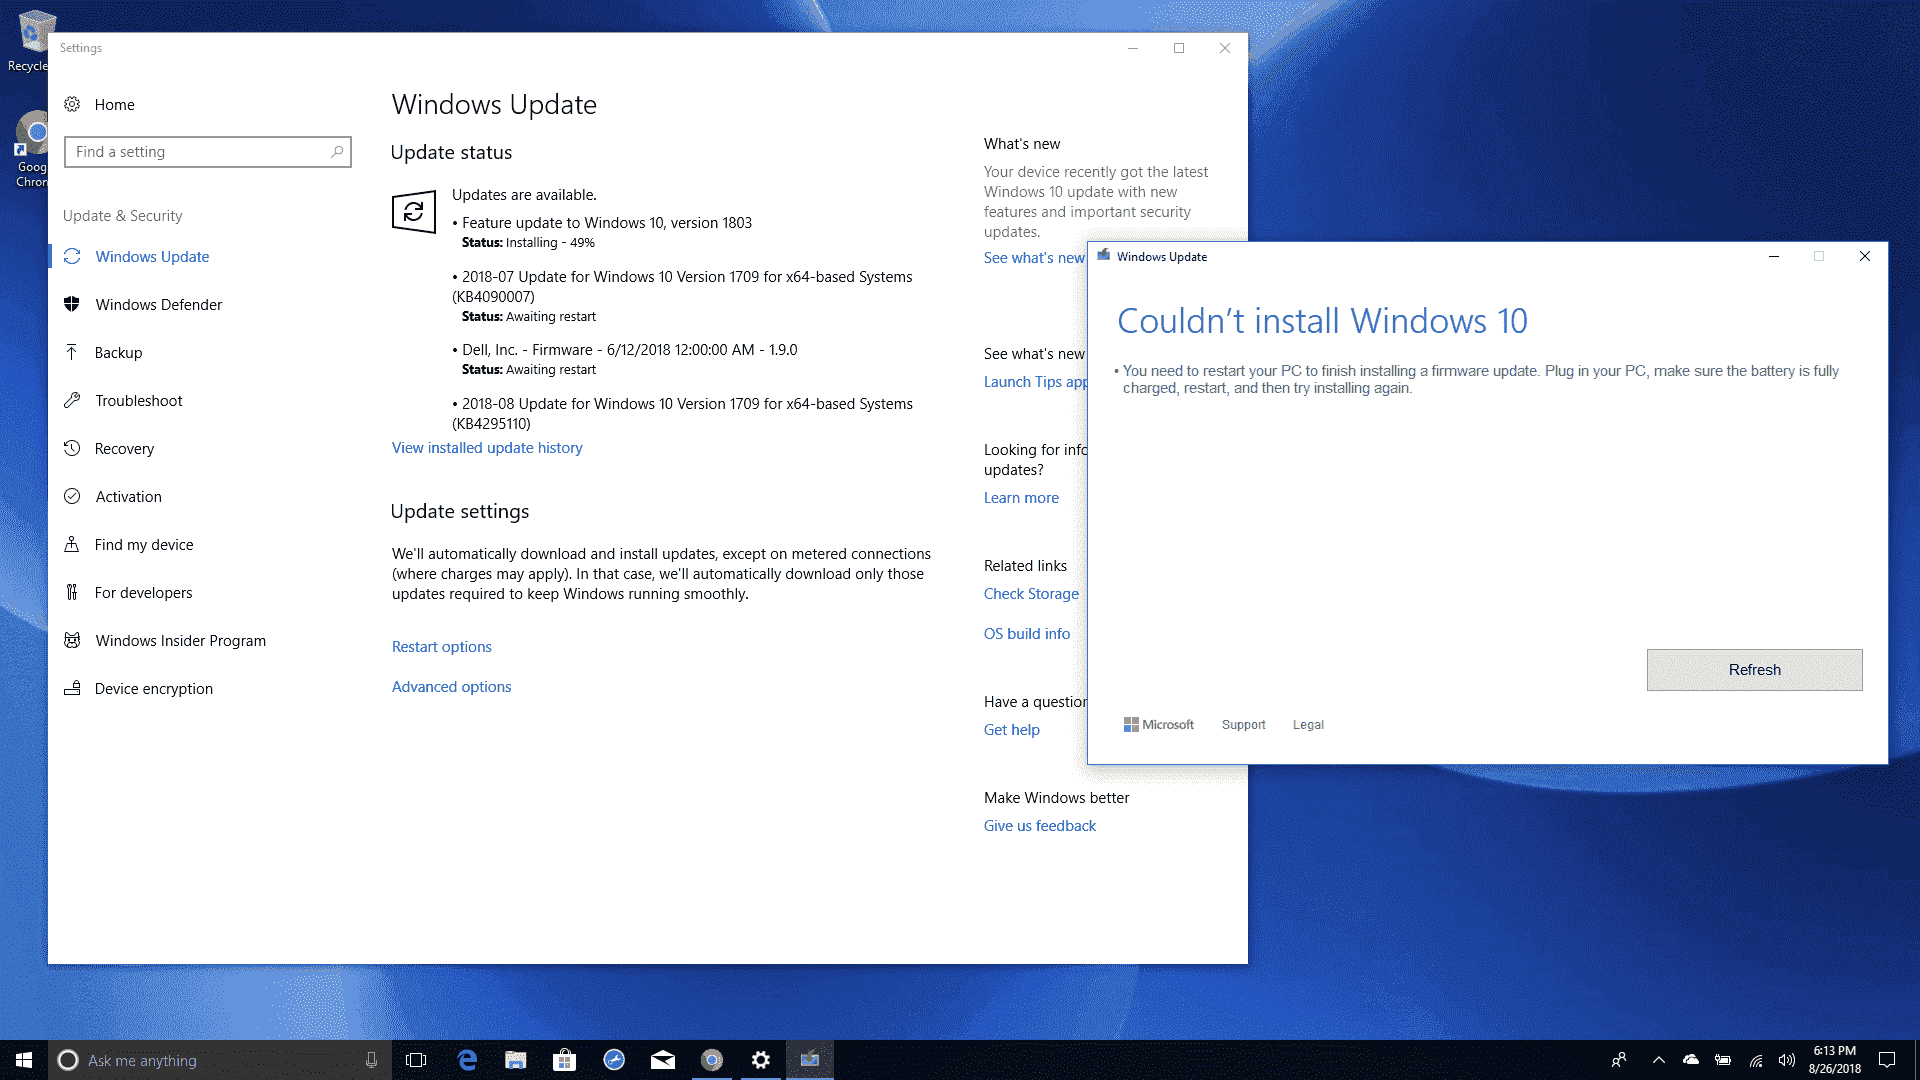Click the clock and date in taskbar
Image resolution: width=1920 pixels, height=1080 pixels.
tap(1834, 1060)
